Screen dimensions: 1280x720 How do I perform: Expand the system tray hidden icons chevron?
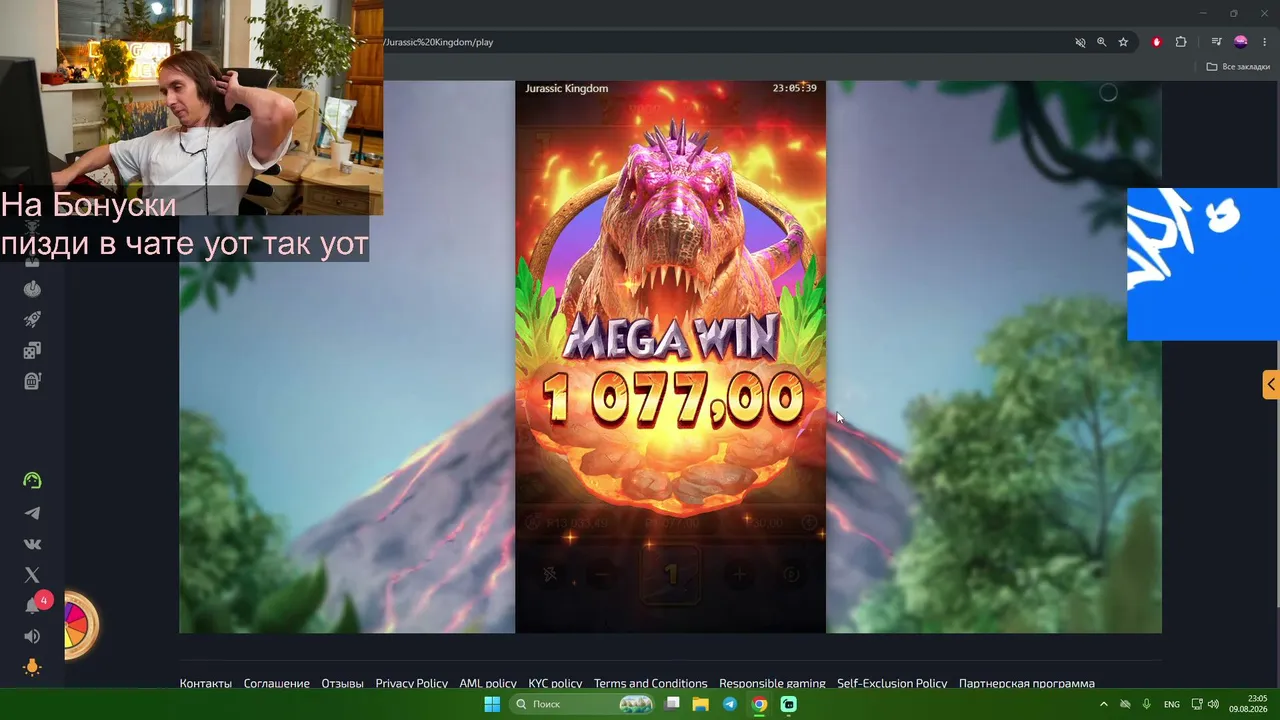coord(1103,704)
